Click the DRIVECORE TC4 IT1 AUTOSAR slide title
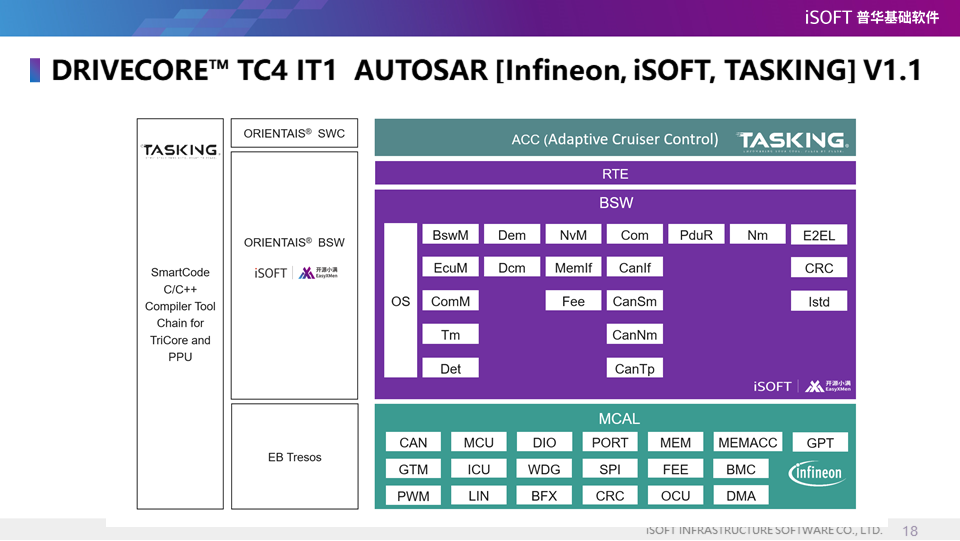Screen dimensions: 960x541 (487, 70)
